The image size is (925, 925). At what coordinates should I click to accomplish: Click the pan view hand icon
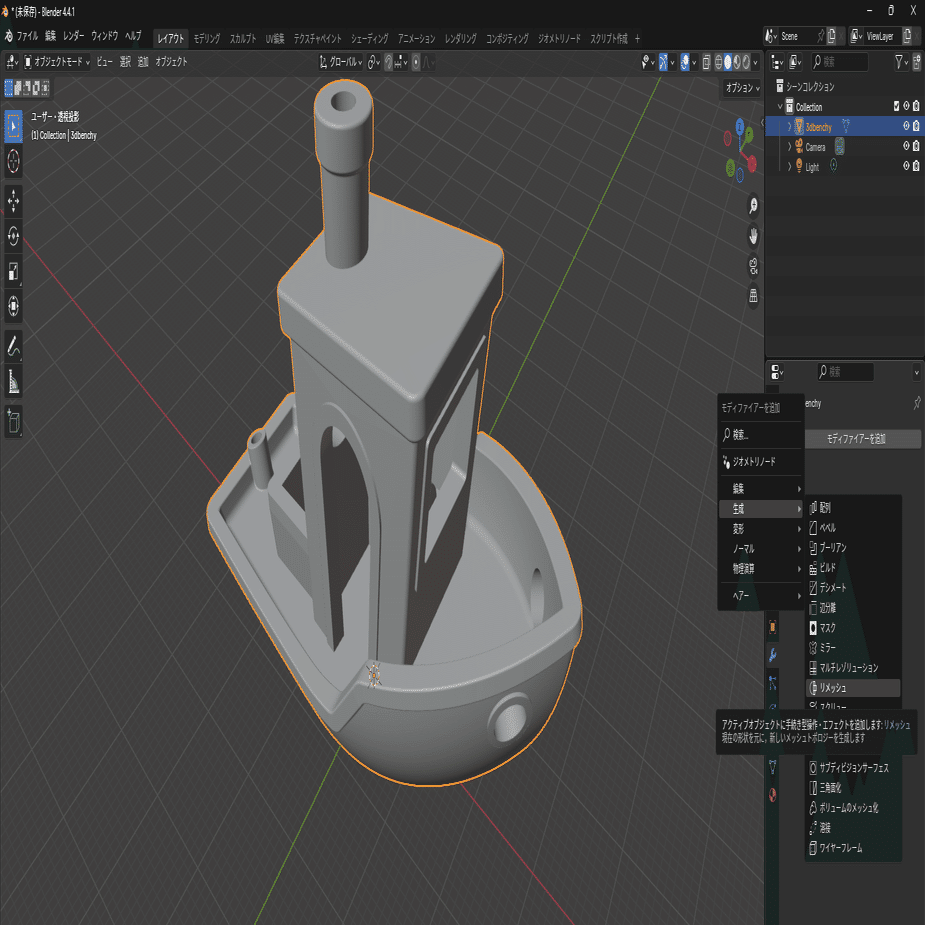click(x=753, y=236)
